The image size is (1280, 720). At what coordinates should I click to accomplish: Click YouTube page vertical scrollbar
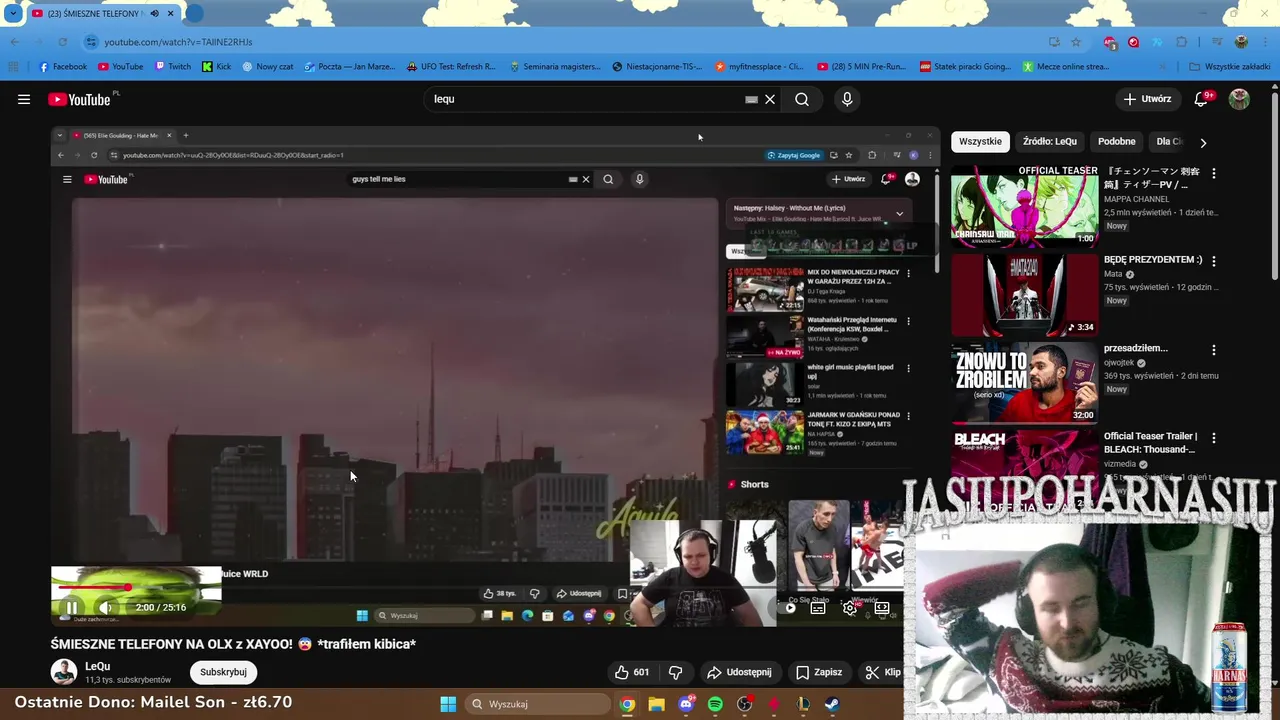coord(1275,185)
